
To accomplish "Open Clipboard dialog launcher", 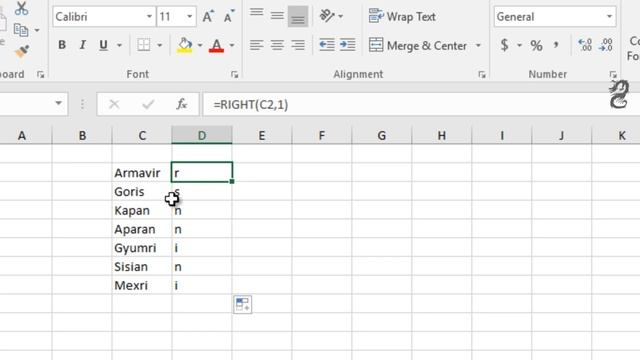I will (x=40, y=74).
